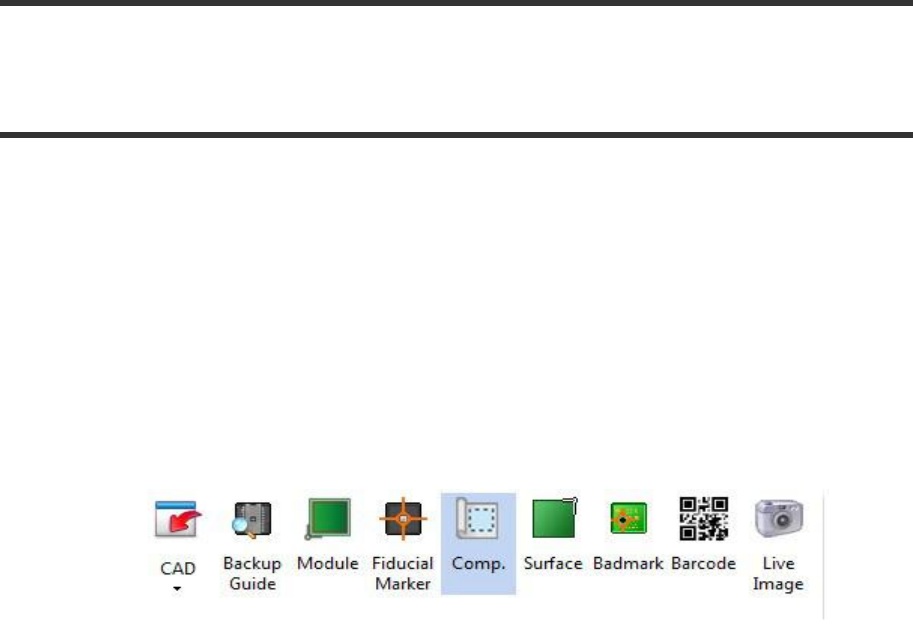Click the Backup Guide text label
This screenshot has height=625, width=913.
click(252, 574)
